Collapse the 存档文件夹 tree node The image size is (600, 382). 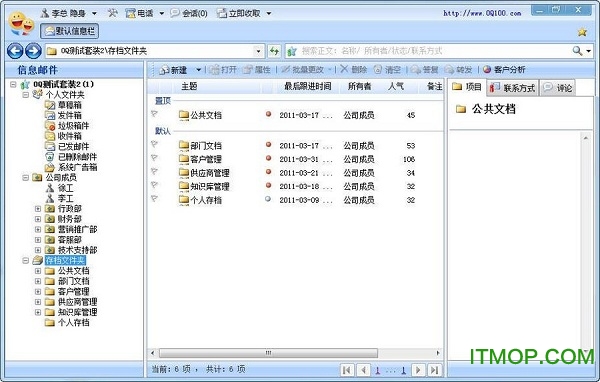pos(26,260)
